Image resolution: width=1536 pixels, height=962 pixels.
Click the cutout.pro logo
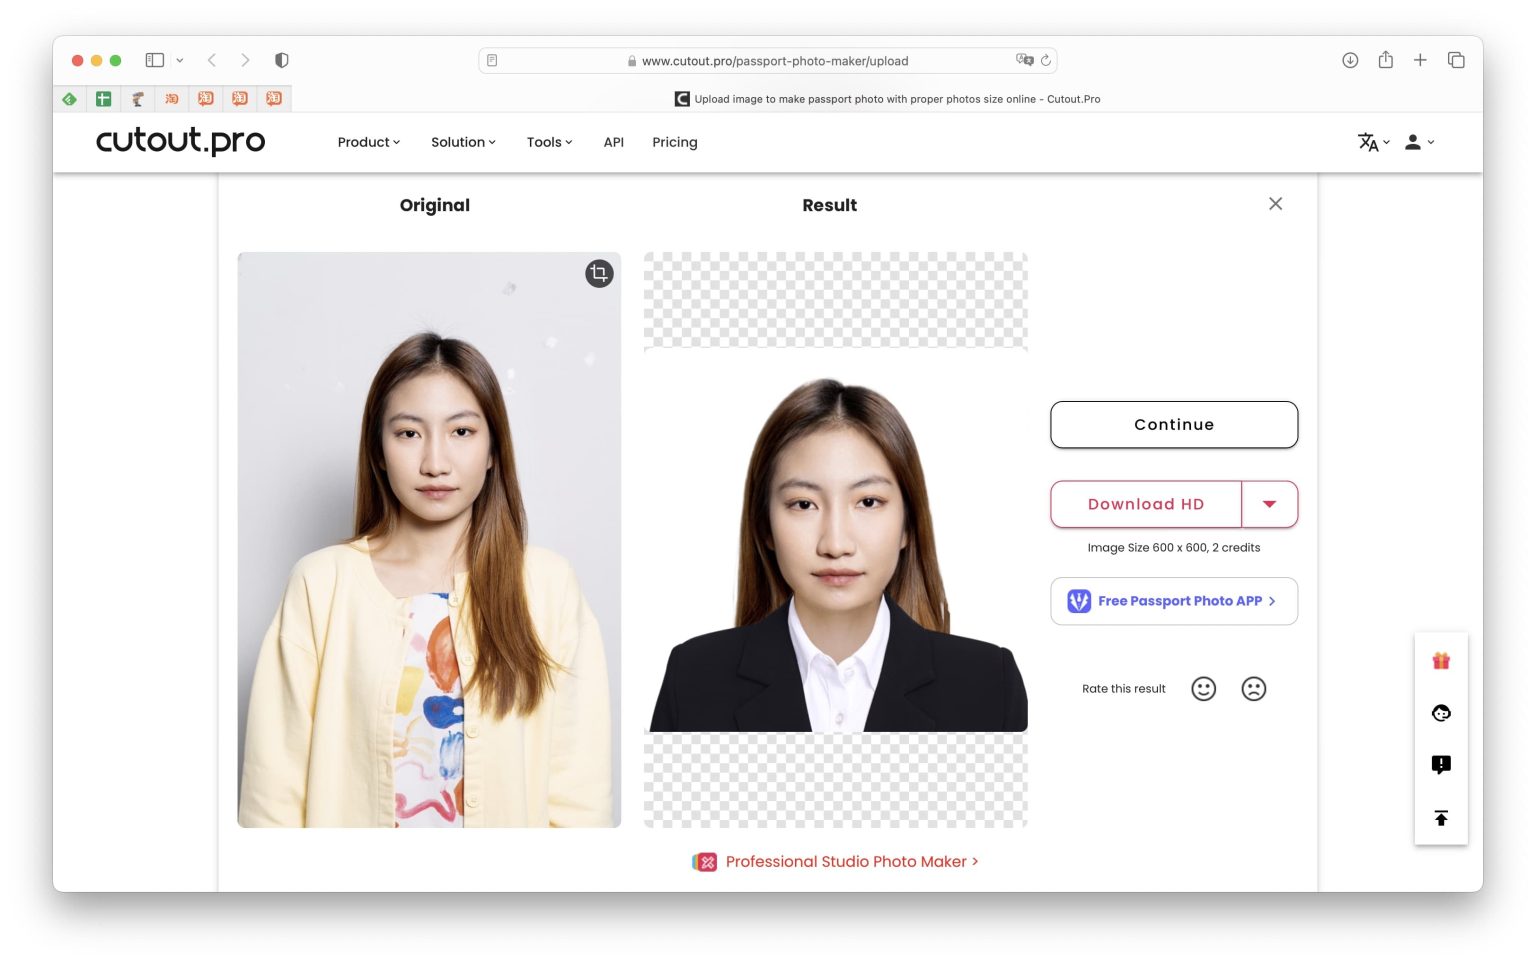pos(180,141)
